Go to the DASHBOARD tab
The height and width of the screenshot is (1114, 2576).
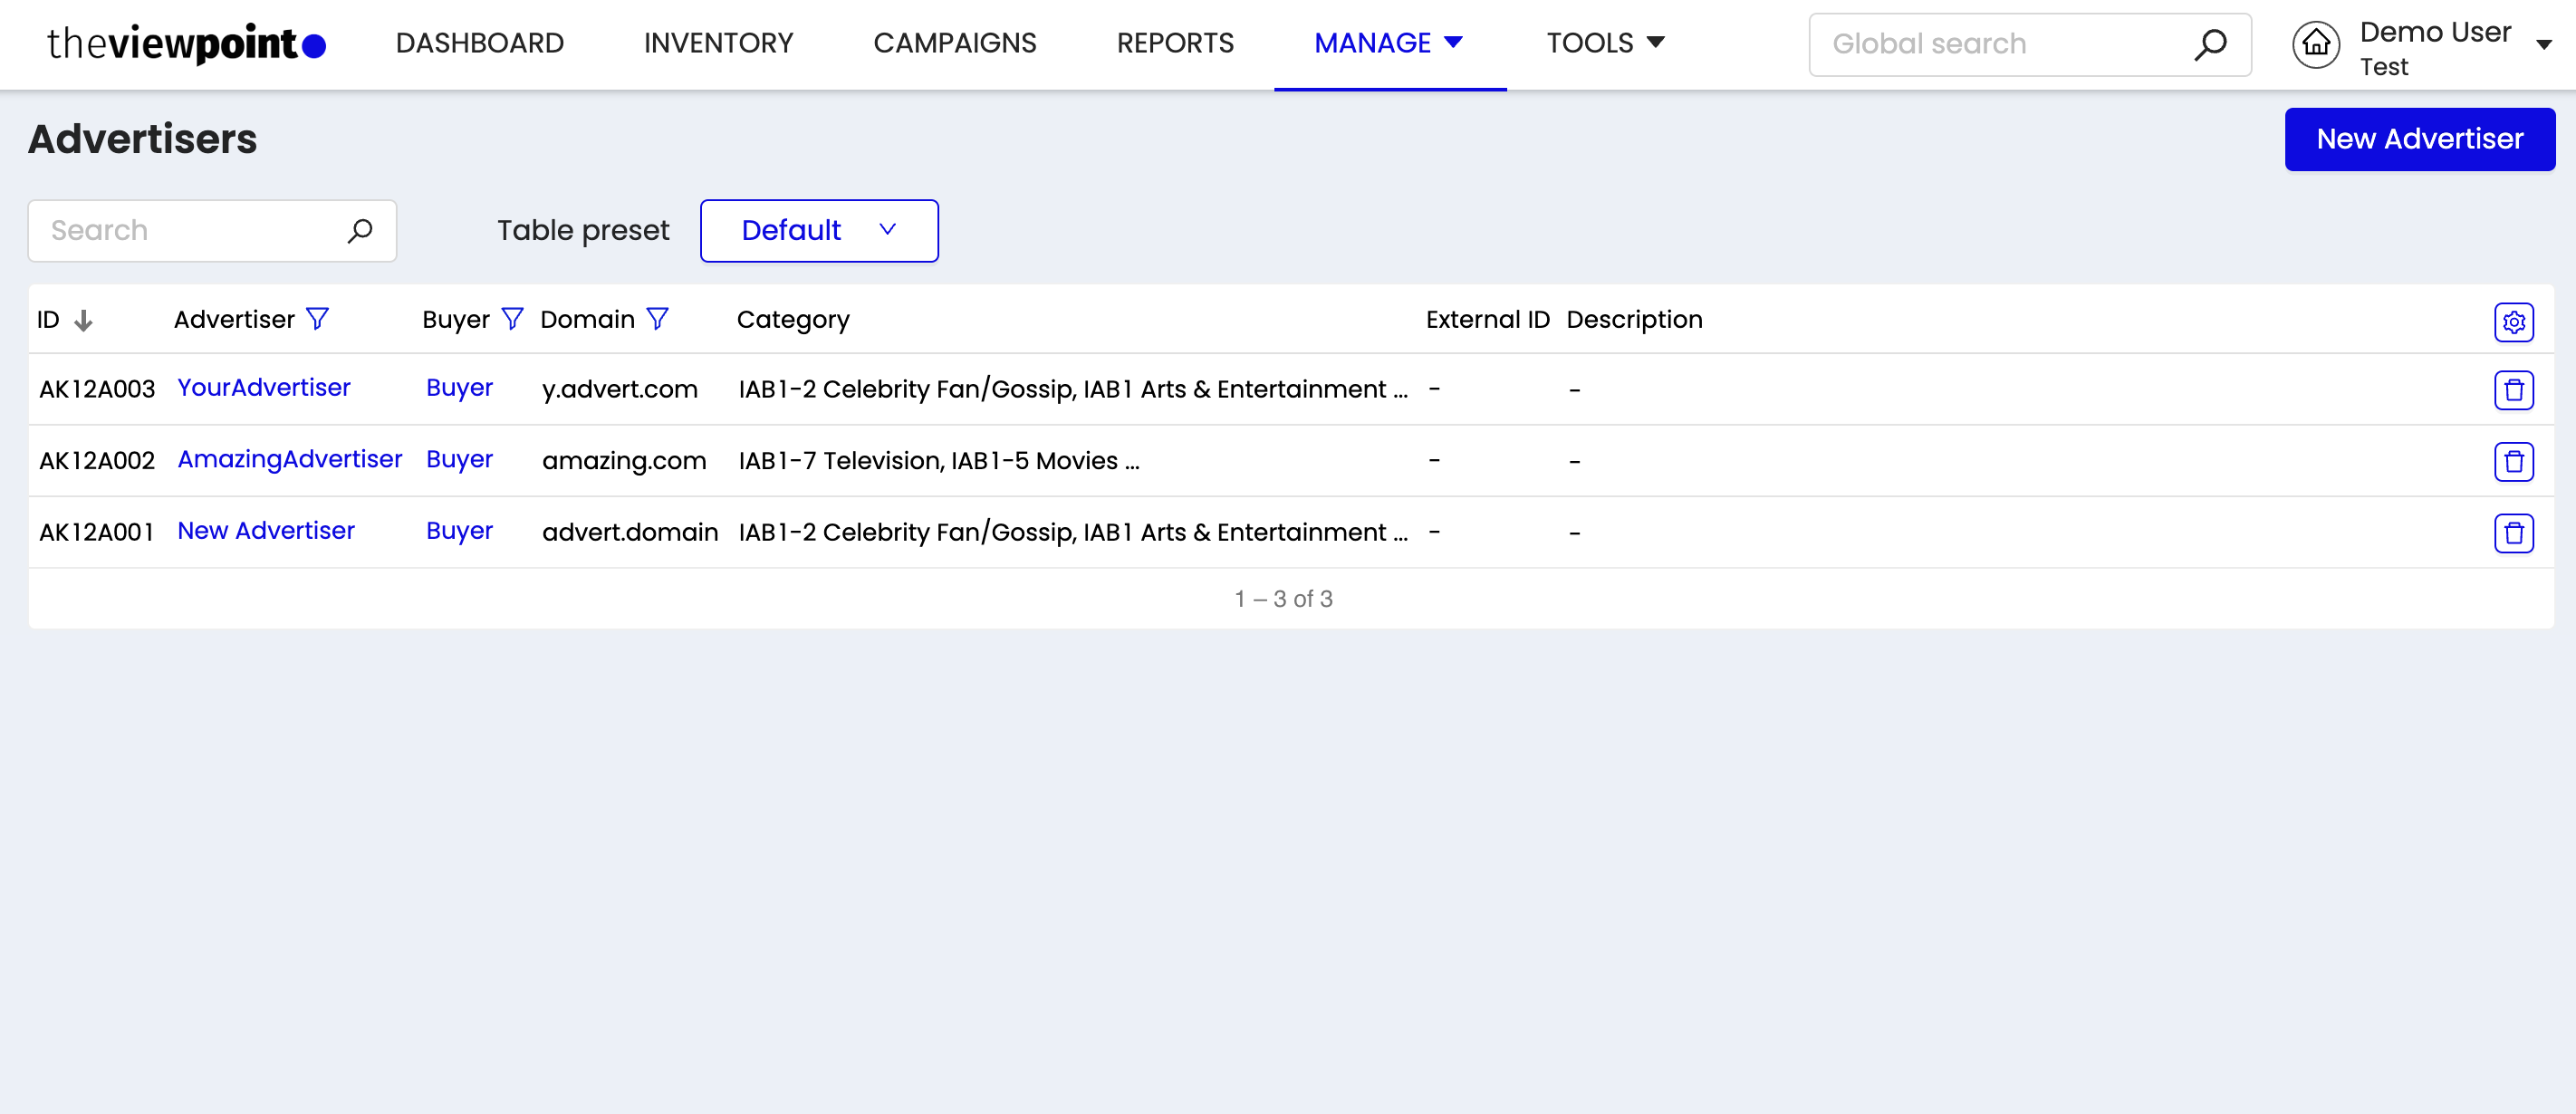pyautogui.click(x=480, y=43)
